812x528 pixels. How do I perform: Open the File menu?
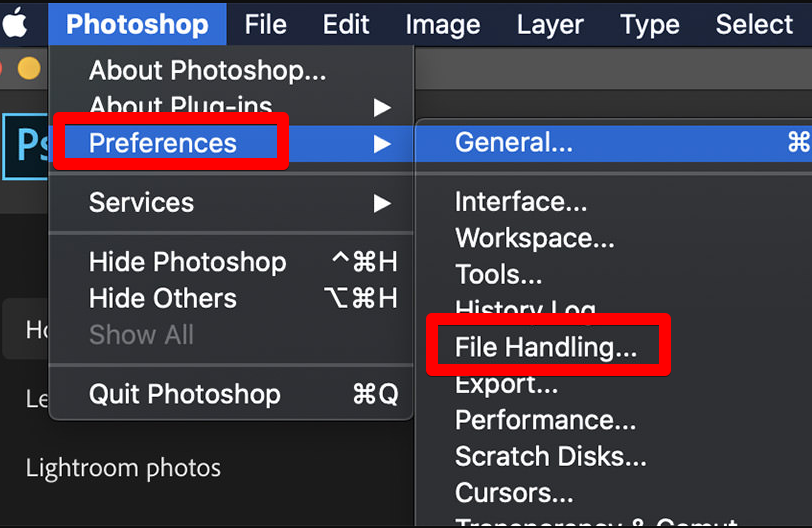[265, 24]
